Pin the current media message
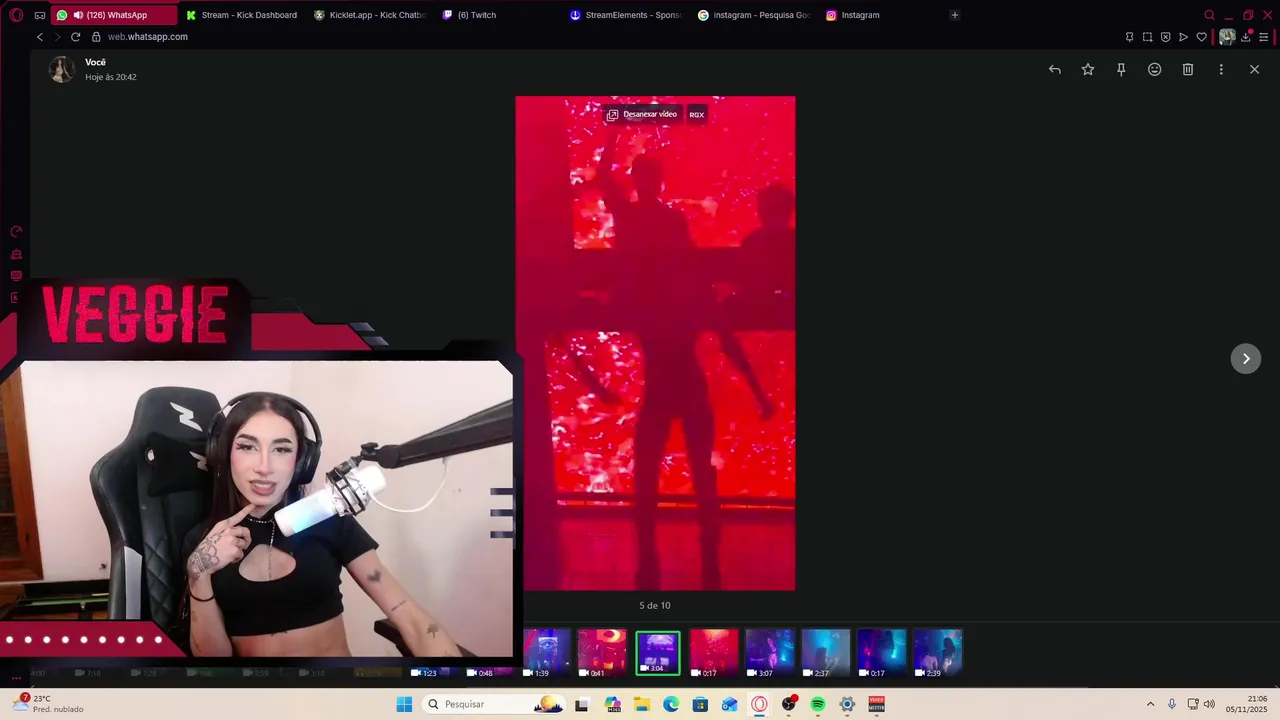 [1121, 69]
